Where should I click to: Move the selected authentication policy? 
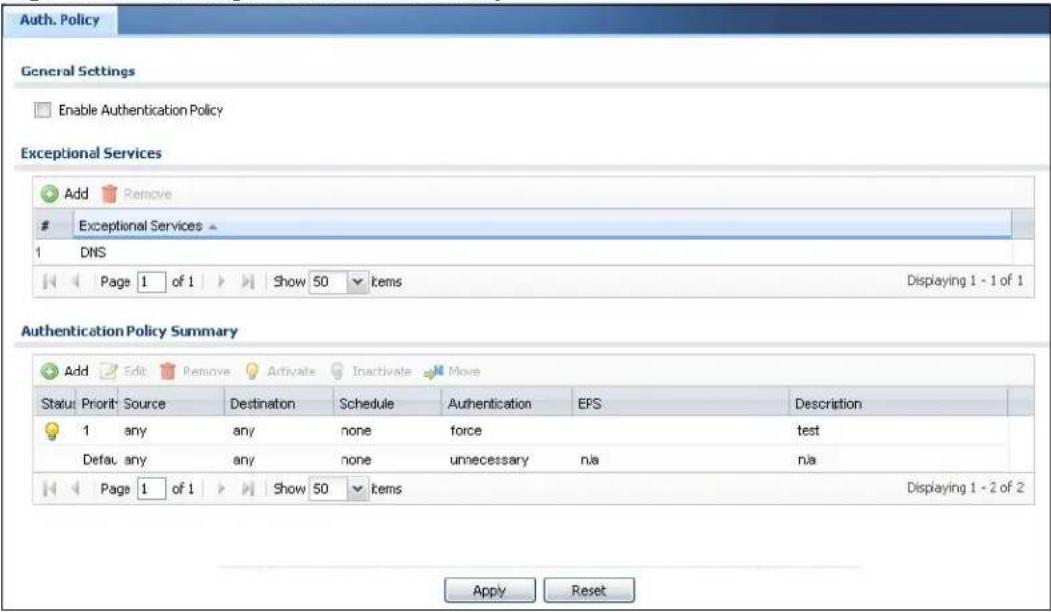[x=452, y=371]
